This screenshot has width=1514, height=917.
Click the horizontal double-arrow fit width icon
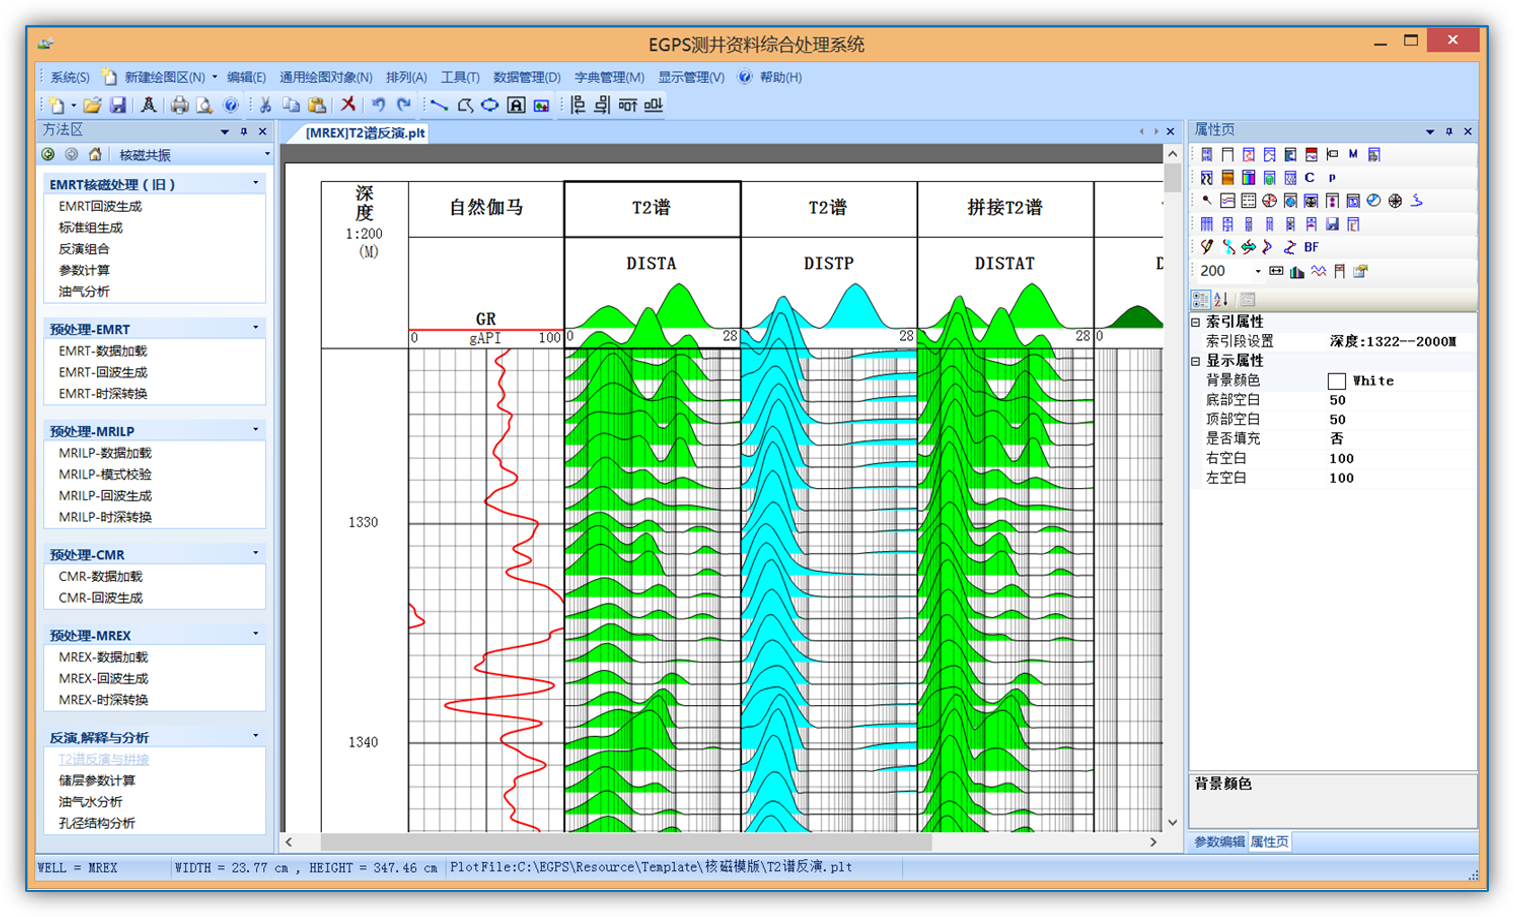click(x=1276, y=271)
